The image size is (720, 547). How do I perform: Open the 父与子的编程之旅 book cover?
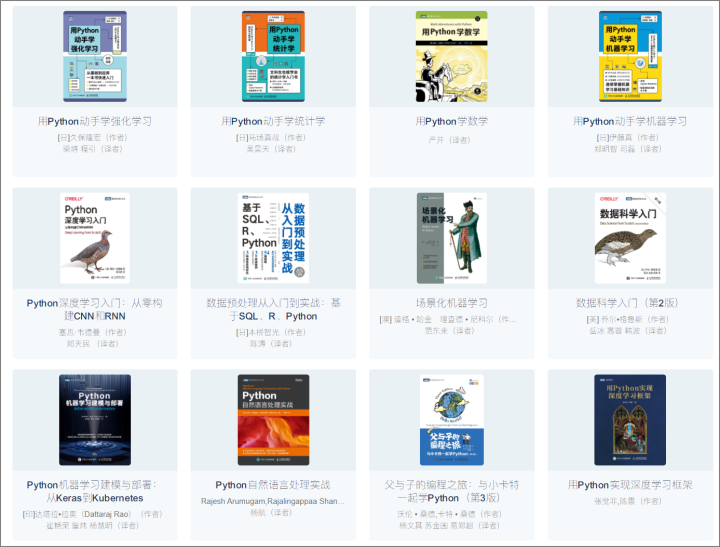[451, 420]
